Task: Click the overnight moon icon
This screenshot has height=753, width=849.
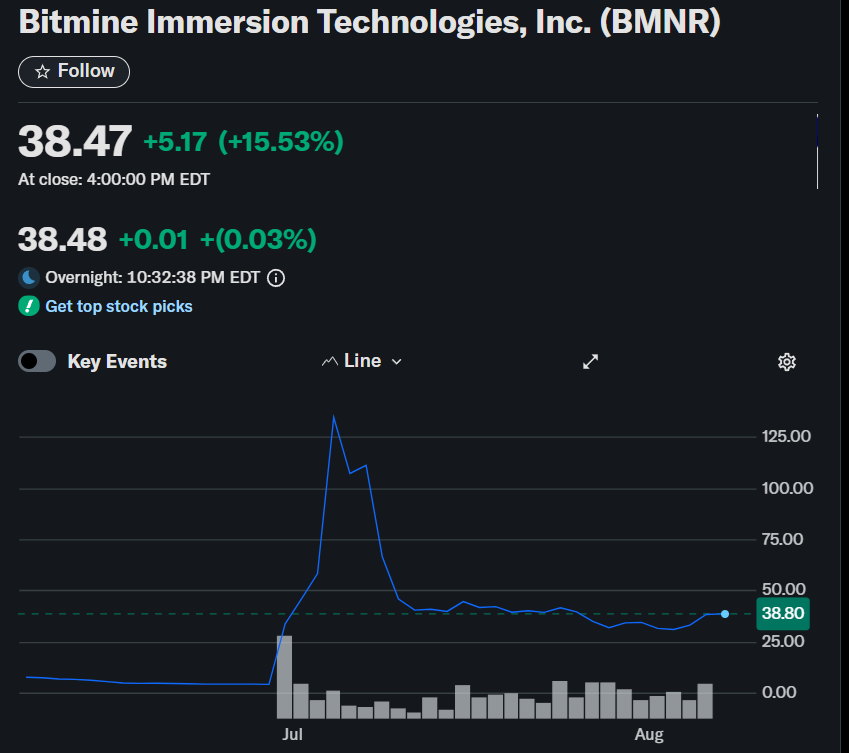Action: [x=29, y=278]
